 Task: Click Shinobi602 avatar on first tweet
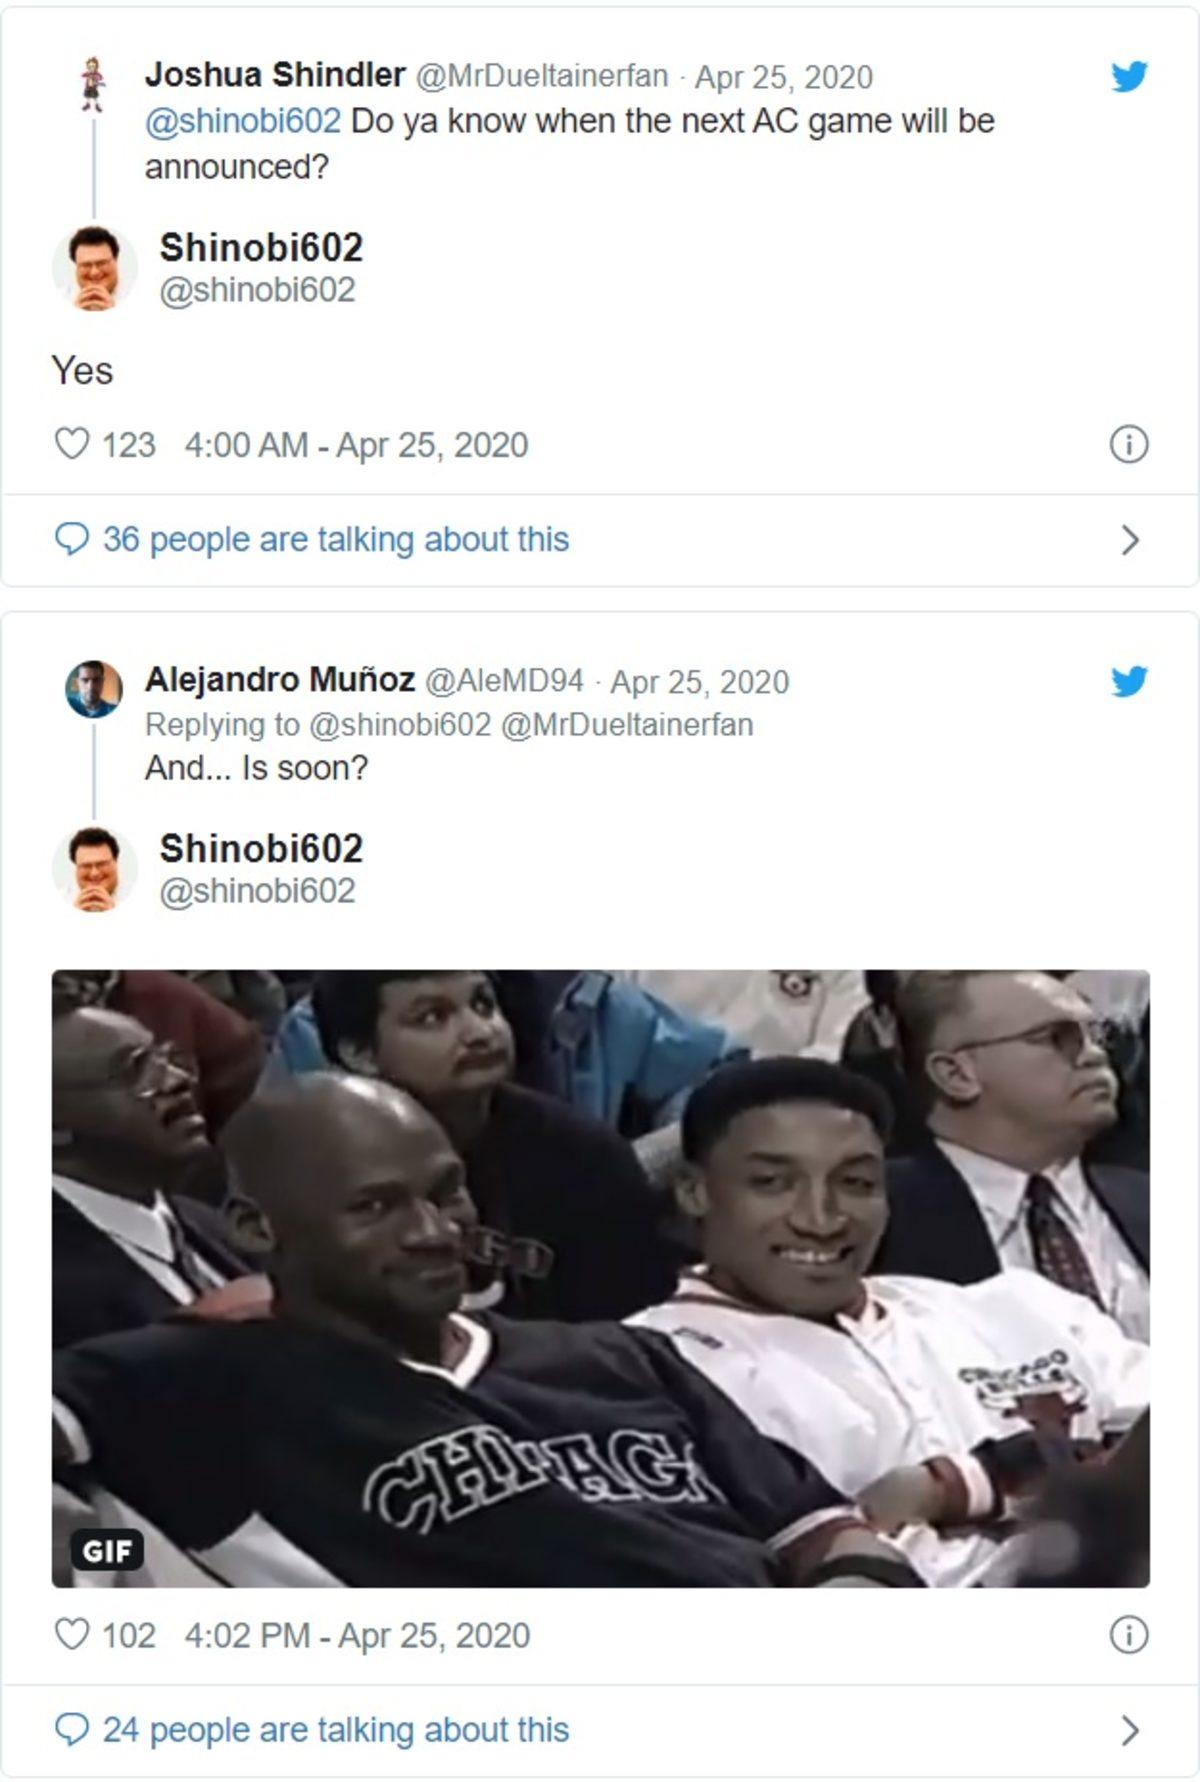coord(94,268)
